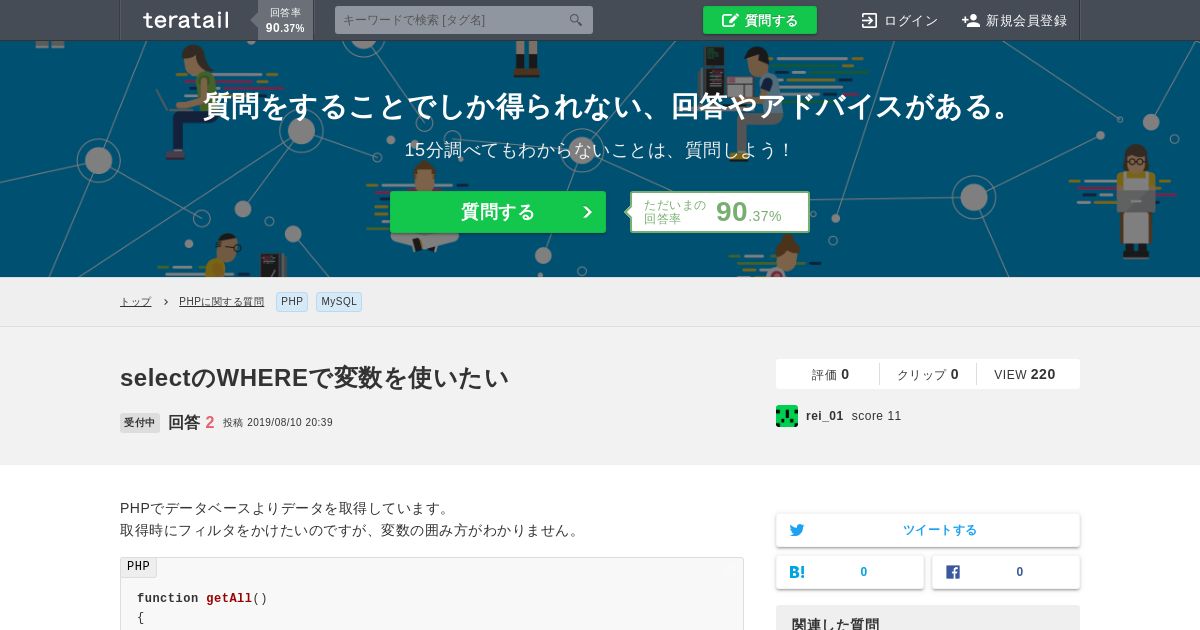1200x630 pixels.
Task: Open the teratail logo homepage
Action: [186, 20]
